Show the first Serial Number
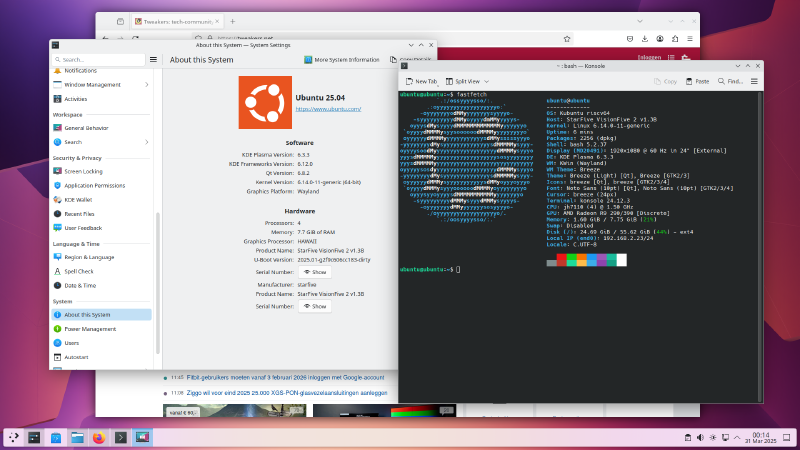Screen dimensions: 800x450 click(315, 272)
